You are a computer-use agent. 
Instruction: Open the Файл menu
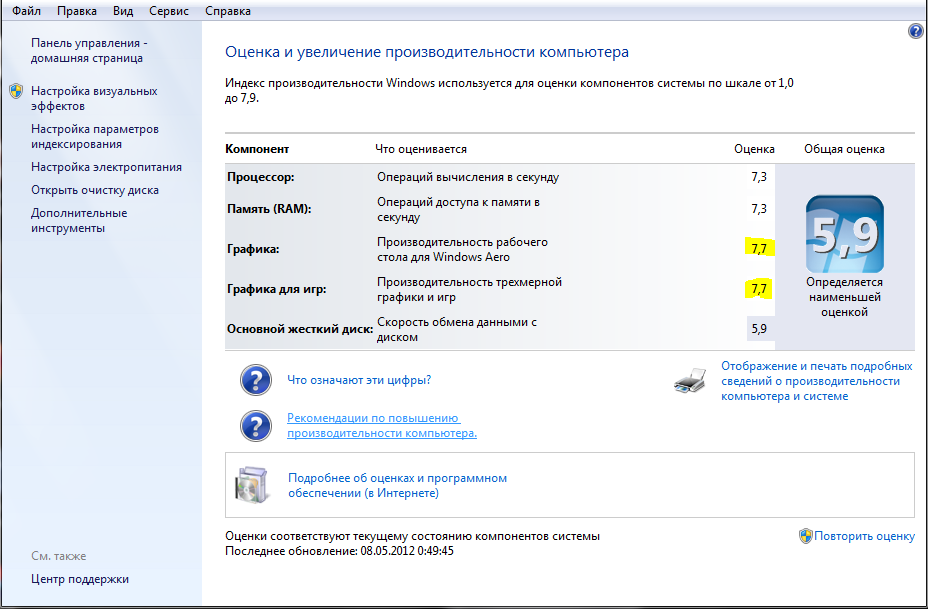[x=26, y=11]
